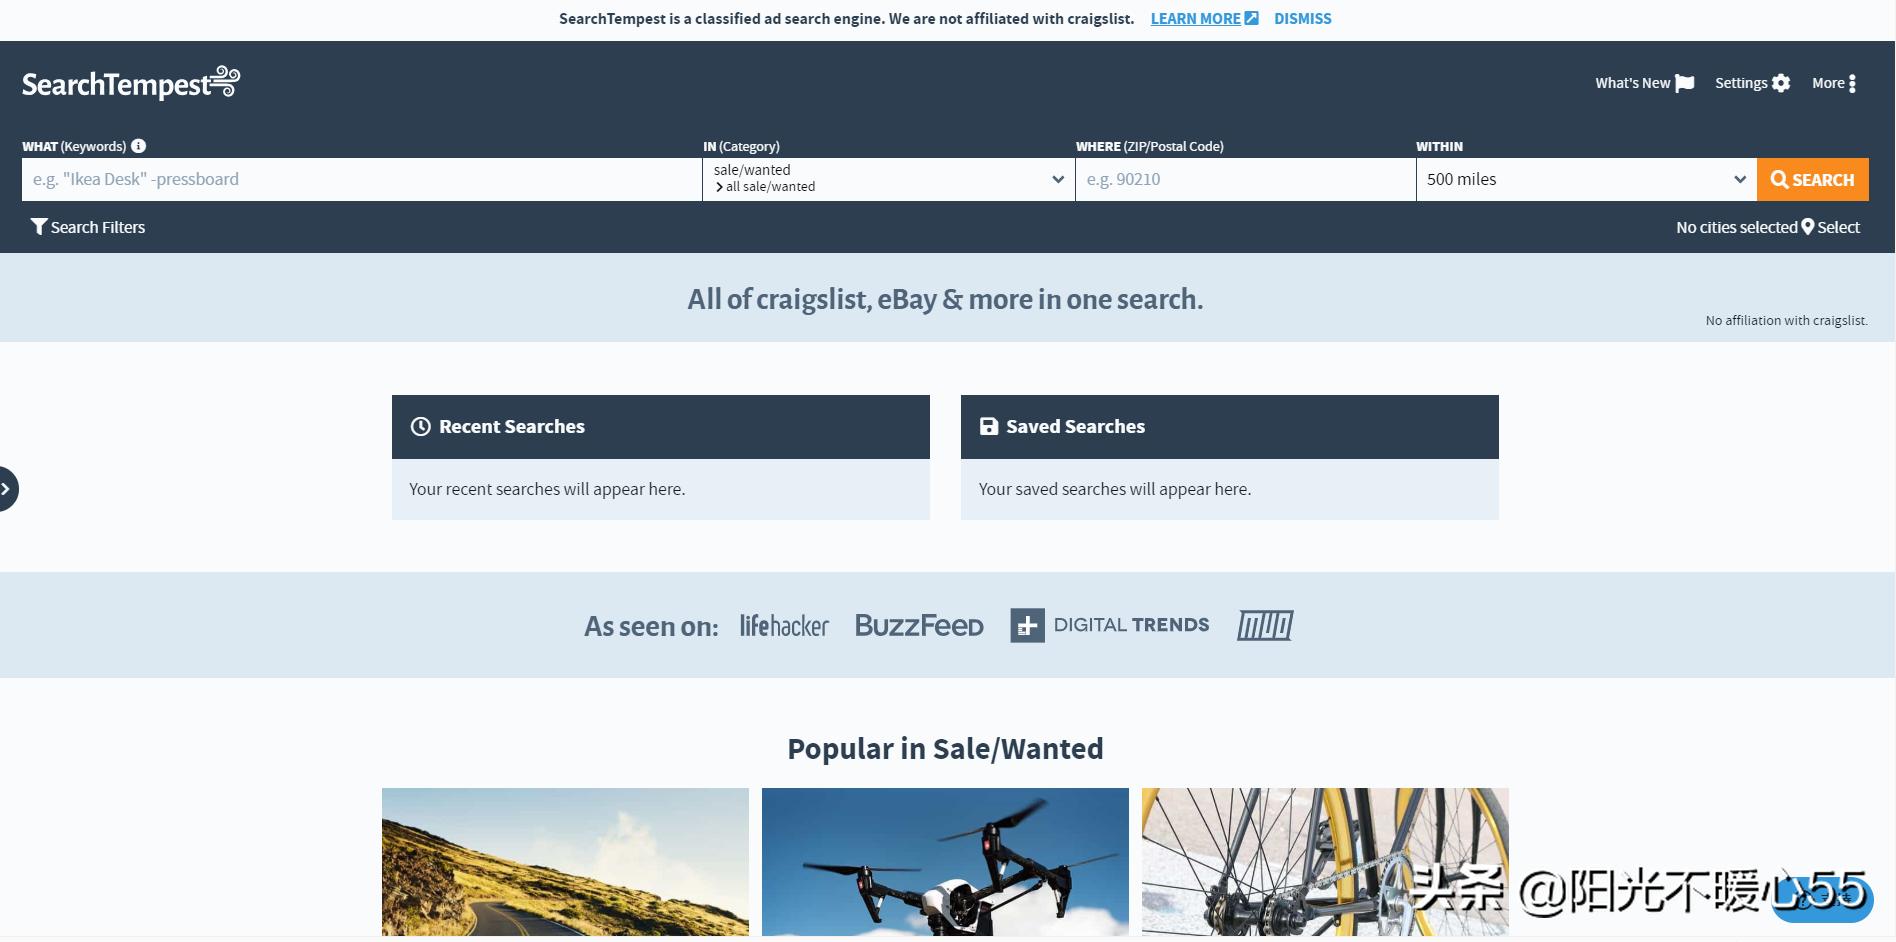Click the MUO logo
The width and height of the screenshot is (1896, 942).
(1265, 626)
